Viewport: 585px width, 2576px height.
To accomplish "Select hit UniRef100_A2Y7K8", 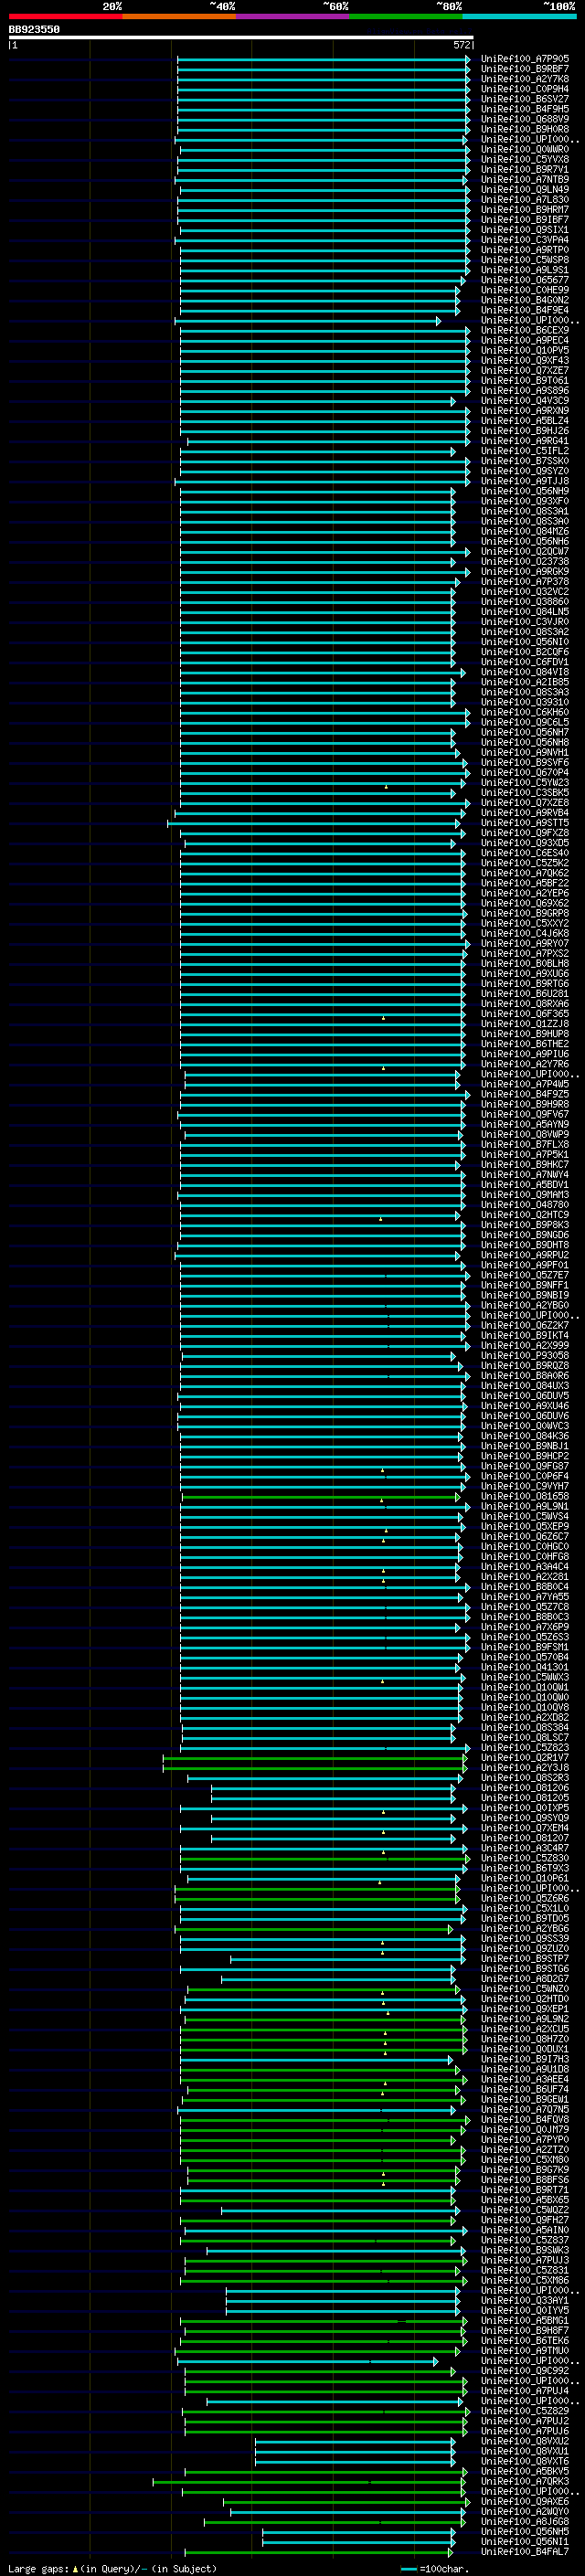I will [x=525, y=79].
